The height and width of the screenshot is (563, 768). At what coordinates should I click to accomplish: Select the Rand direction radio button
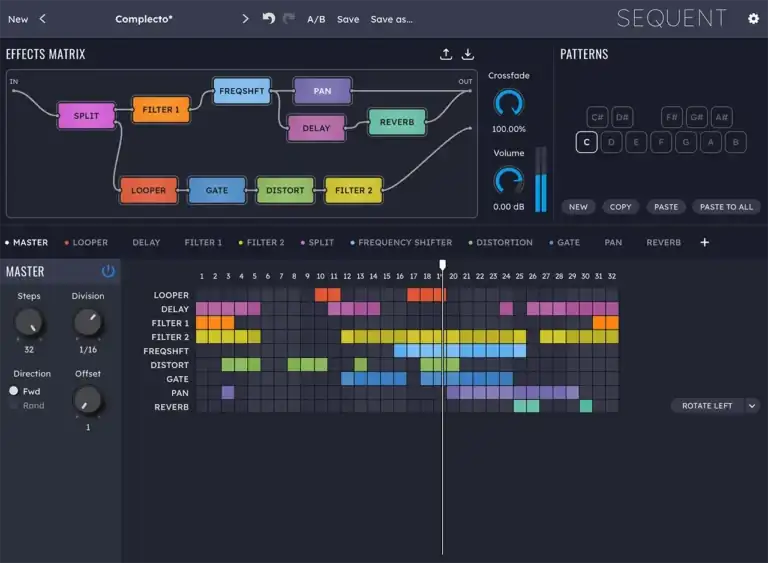pyautogui.click(x=14, y=405)
